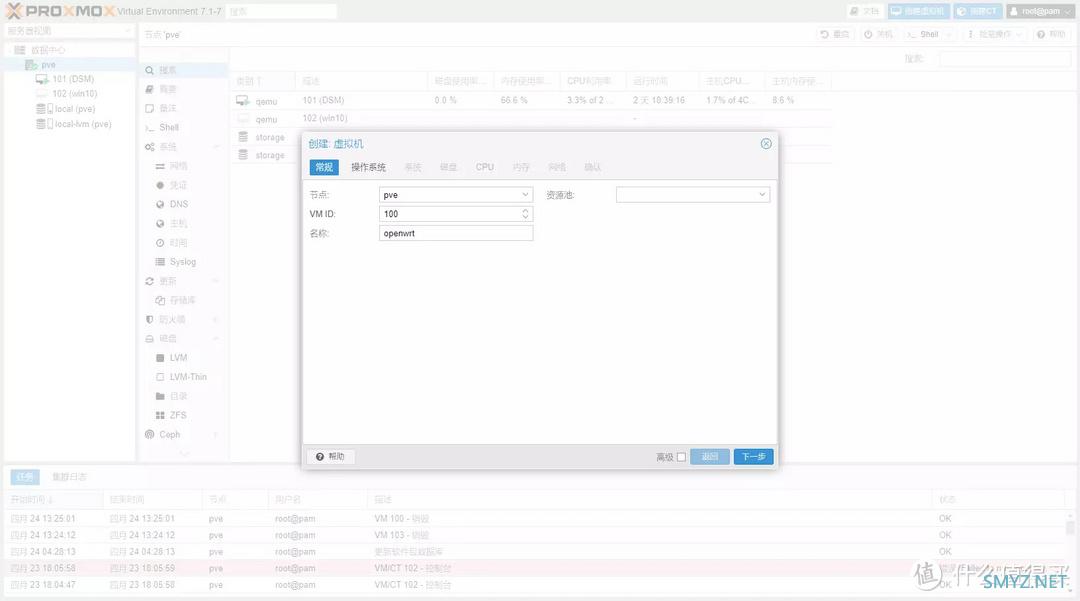1080x601 pixels.
Task: Switch to the 操作系统 tab
Action: tap(368, 167)
